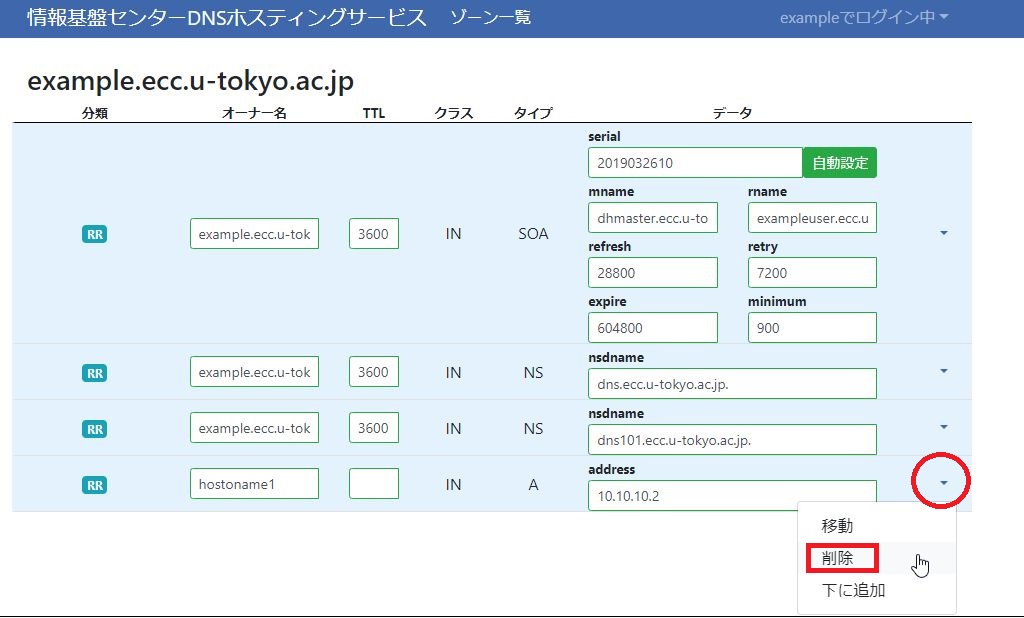The width and height of the screenshot is (1024, 618).
Task: Focus owner name field of dns101 NS row
Action: [255, 428]
